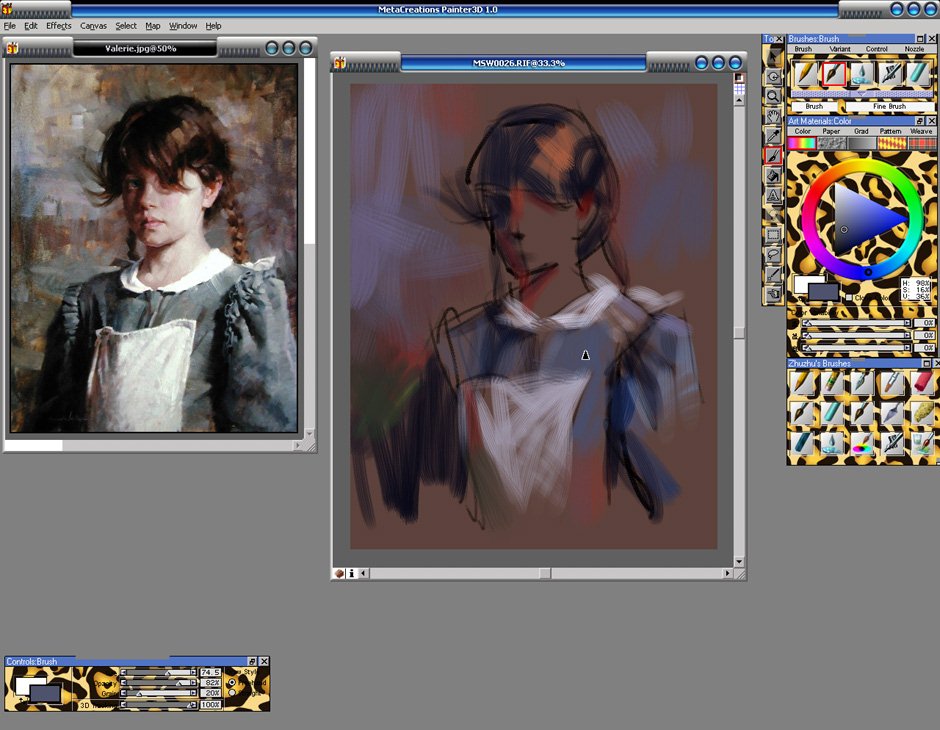Select the Grabber hand tool
The height and width of the screenshot is (730, 940).
pos(773,116)
